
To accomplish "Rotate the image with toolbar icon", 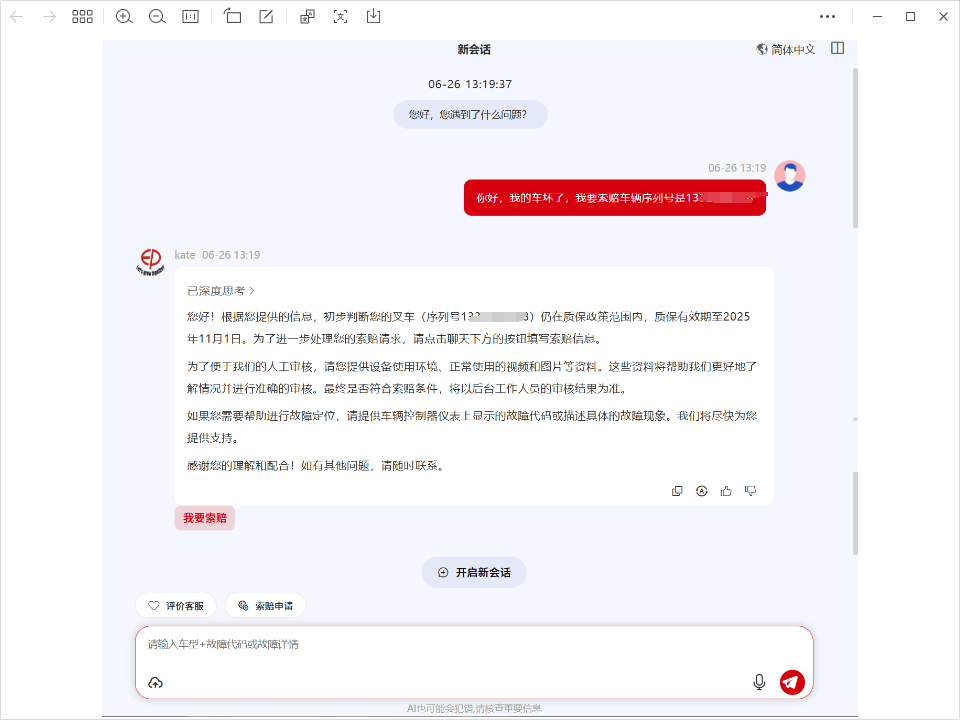I will pos(232,17).
